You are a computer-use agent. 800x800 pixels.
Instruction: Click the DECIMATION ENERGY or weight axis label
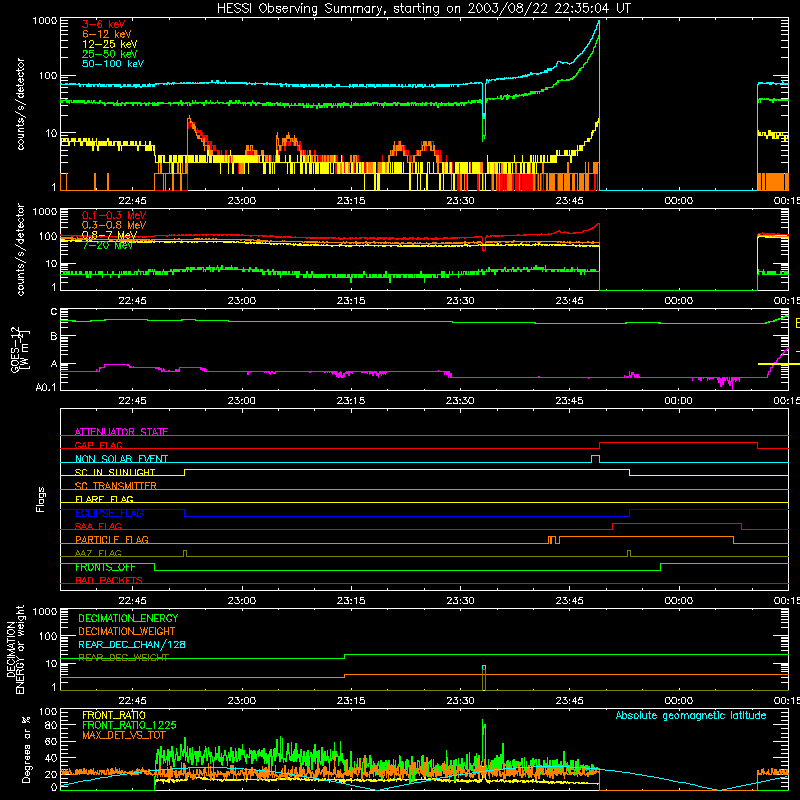point(15,649)
